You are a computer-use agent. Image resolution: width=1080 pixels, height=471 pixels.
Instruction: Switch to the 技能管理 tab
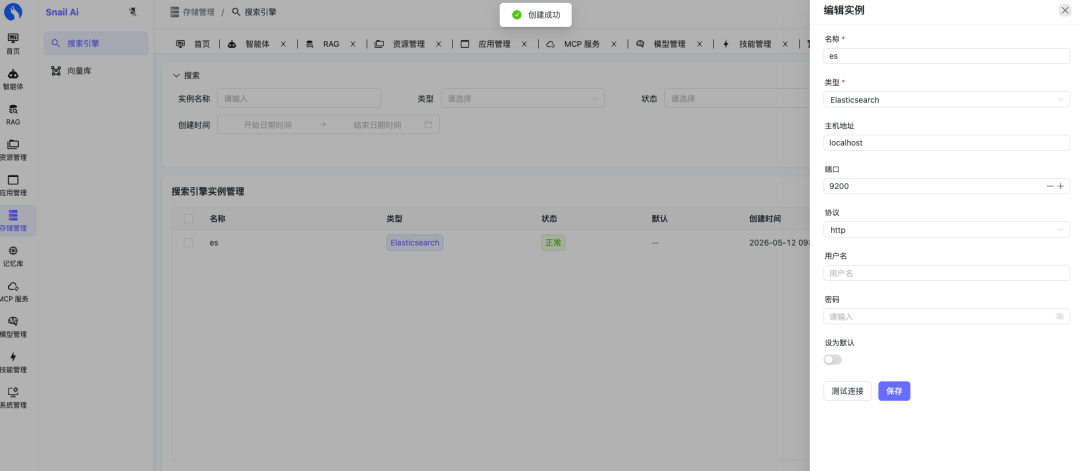tap(747, 44)
